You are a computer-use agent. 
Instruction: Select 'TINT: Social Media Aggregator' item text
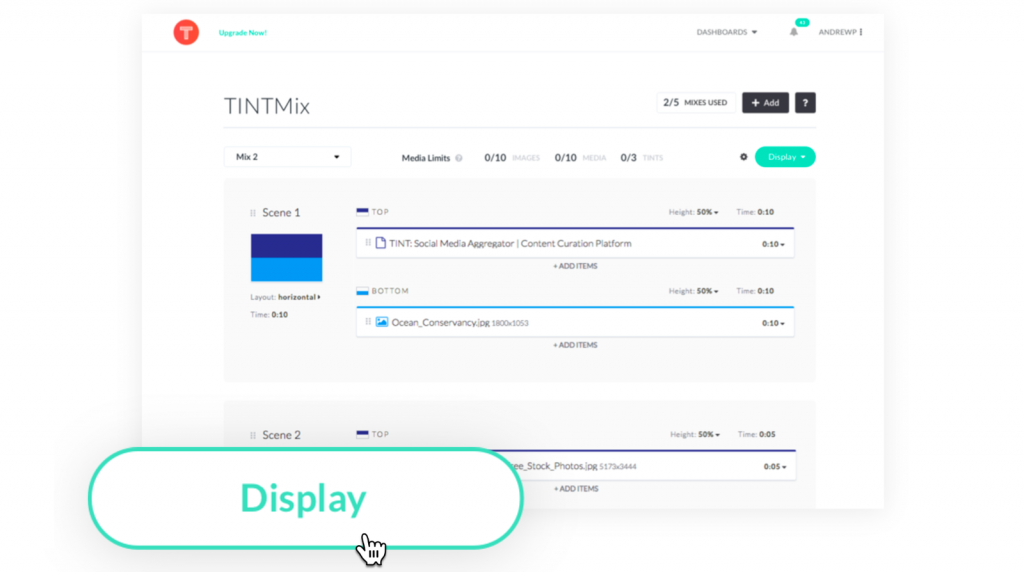pos(510,244)
